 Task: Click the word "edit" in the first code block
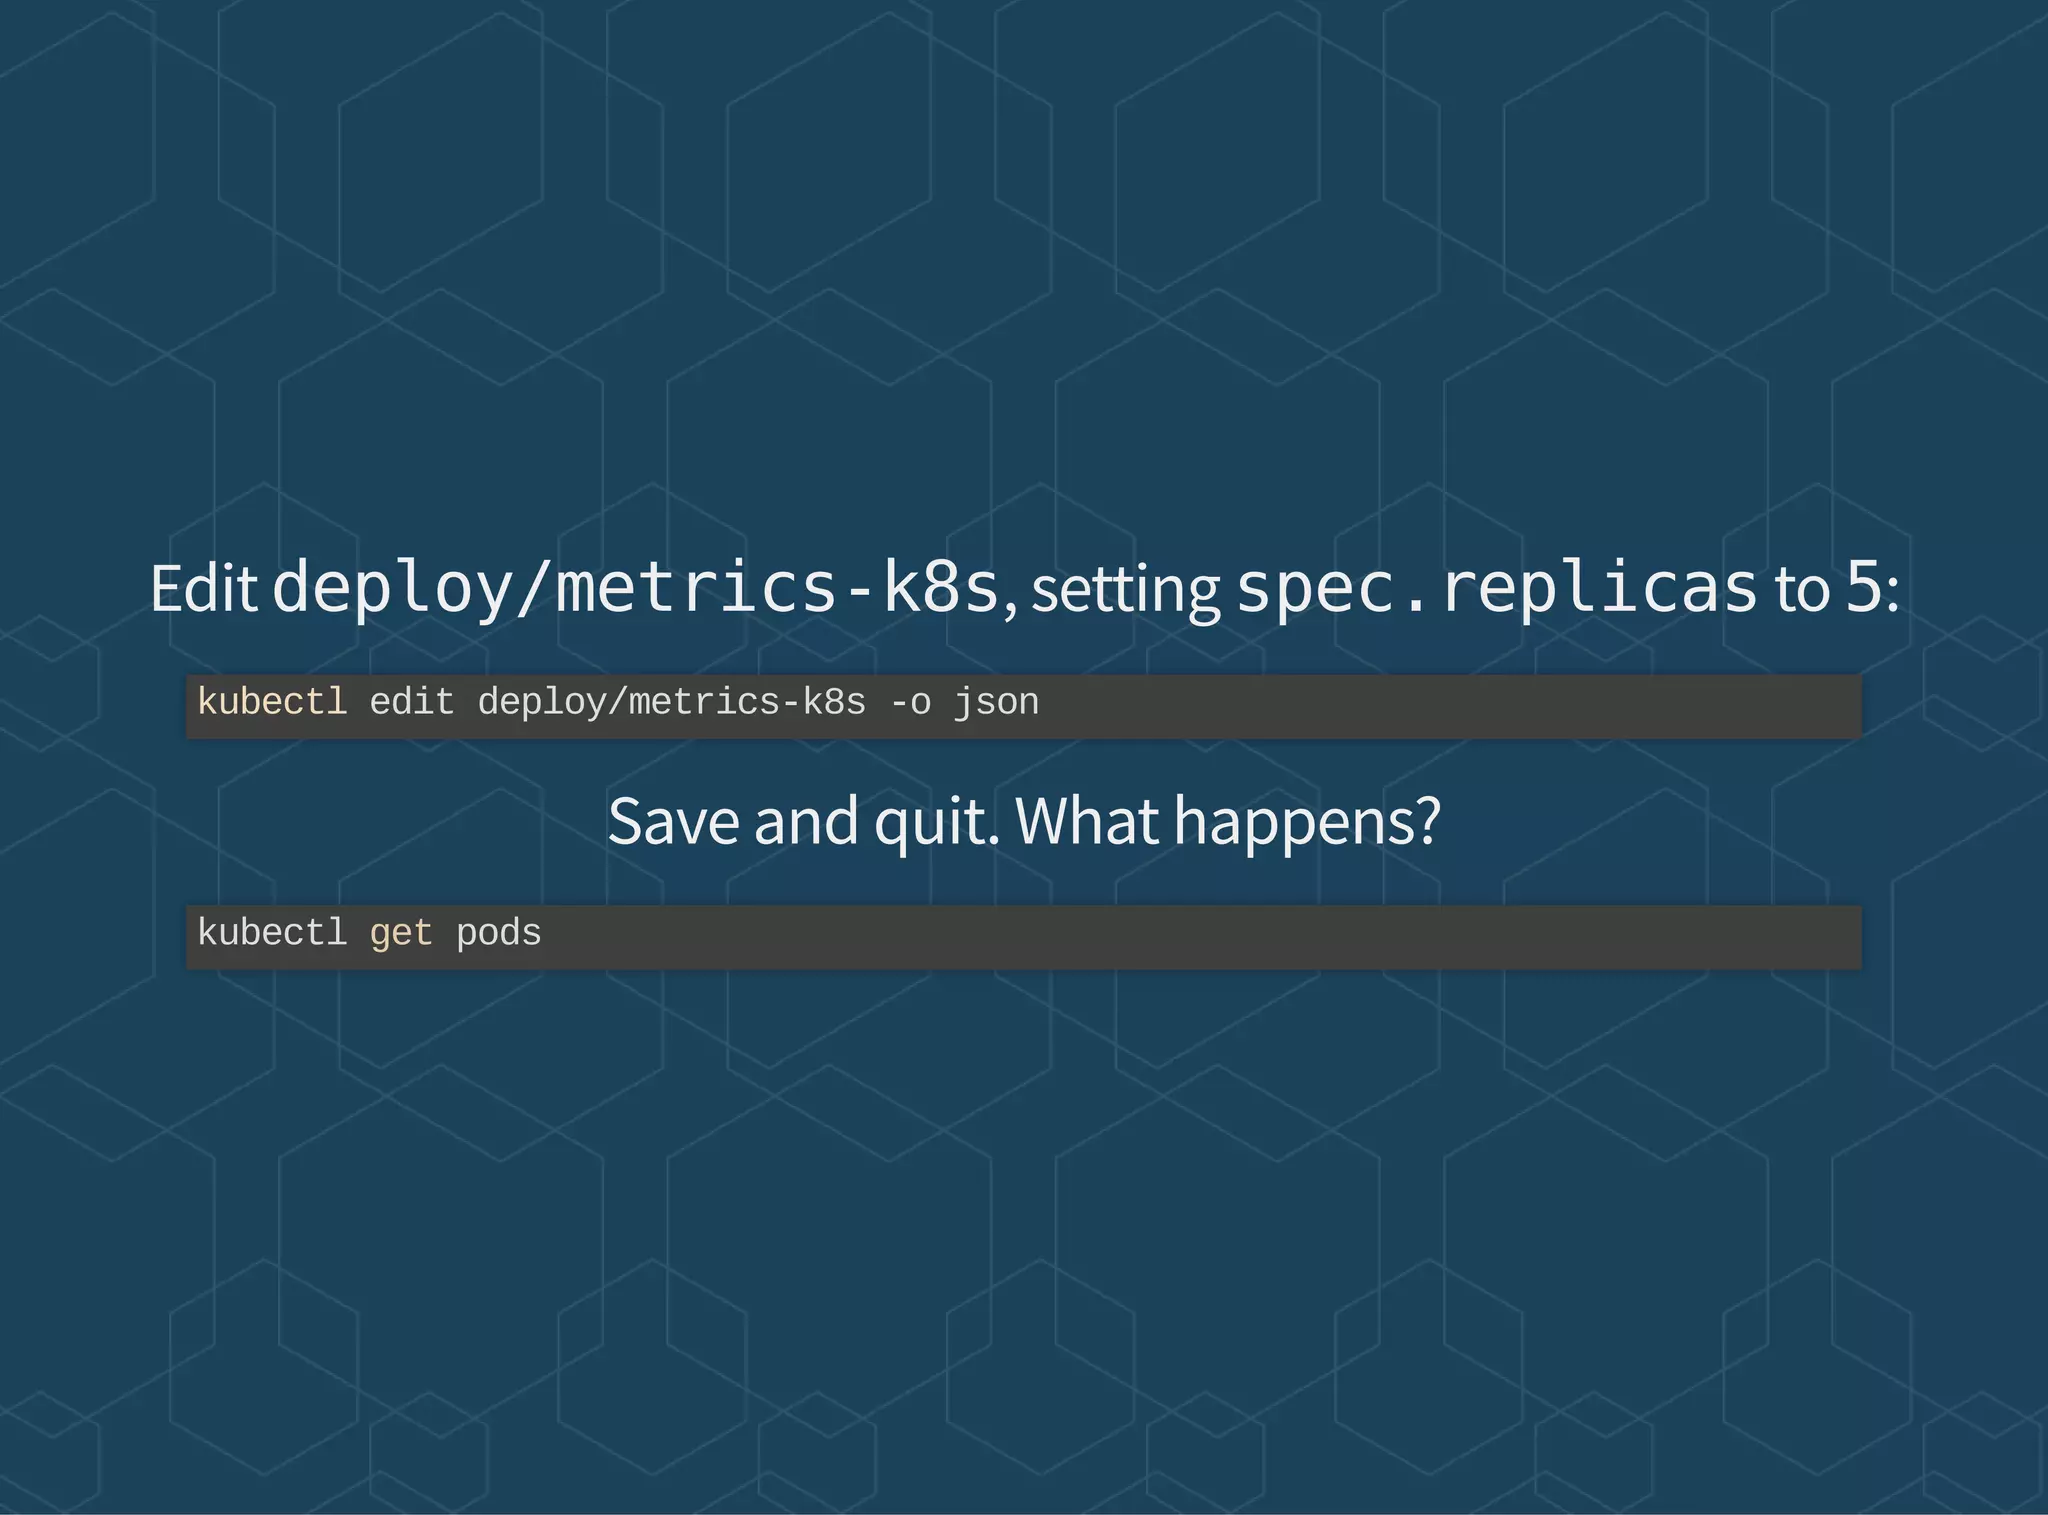(x=412, y=702)
